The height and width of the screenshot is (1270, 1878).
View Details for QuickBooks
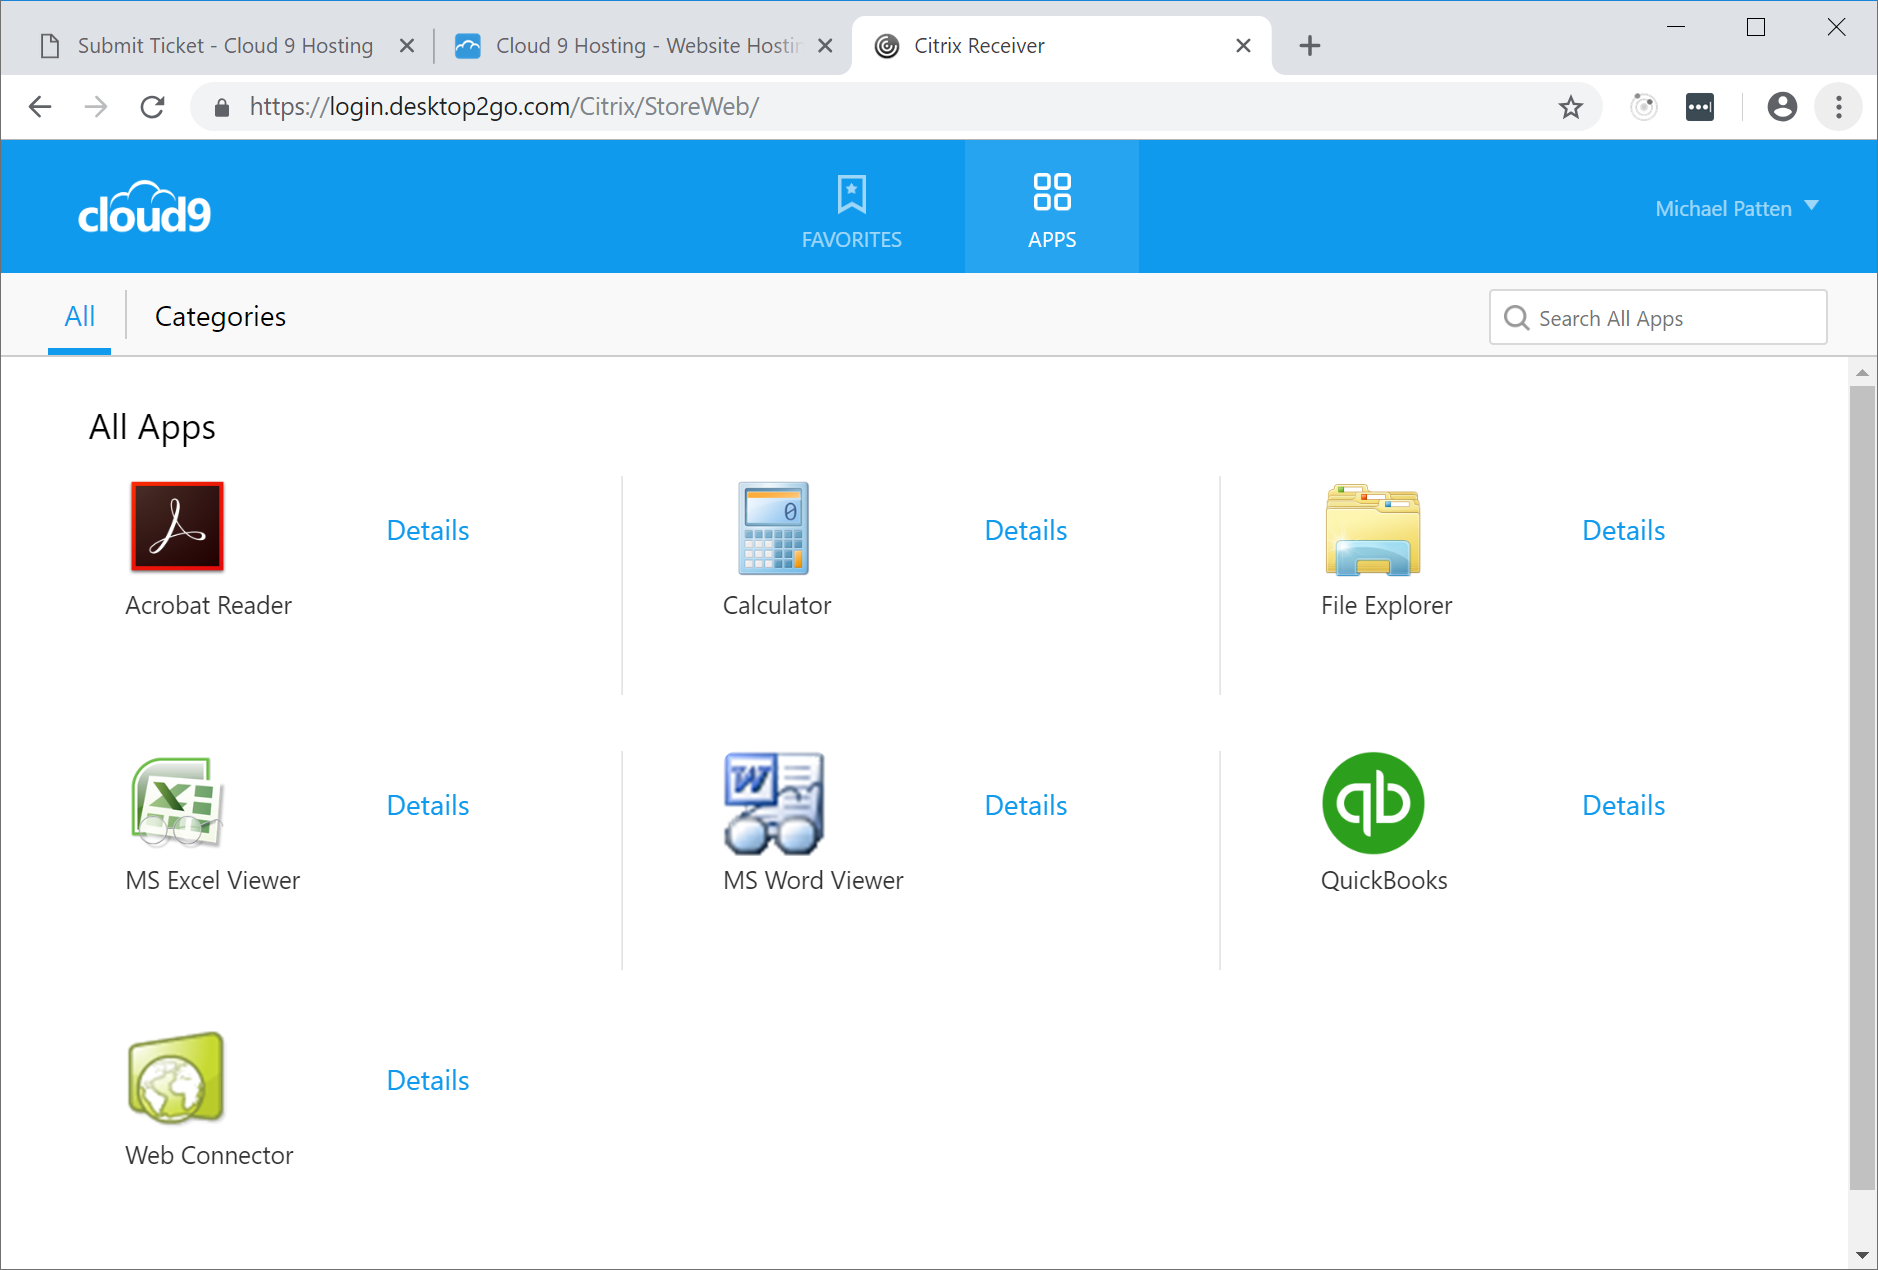pyautogui.click(x=1624, y=805)
